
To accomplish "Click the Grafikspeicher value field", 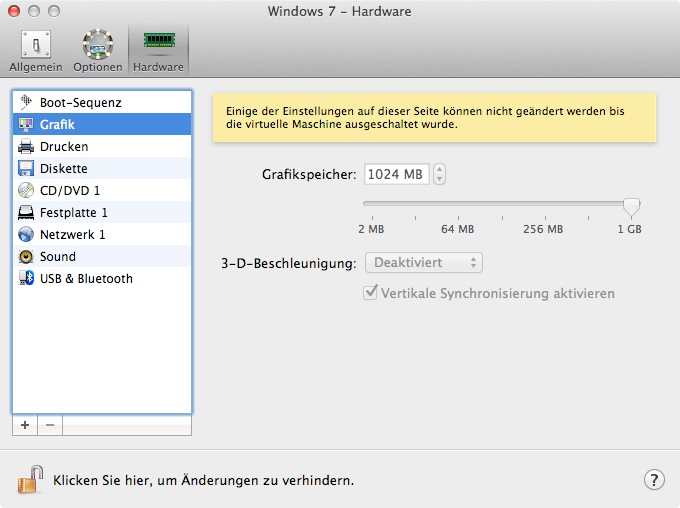I will (396, 174).
